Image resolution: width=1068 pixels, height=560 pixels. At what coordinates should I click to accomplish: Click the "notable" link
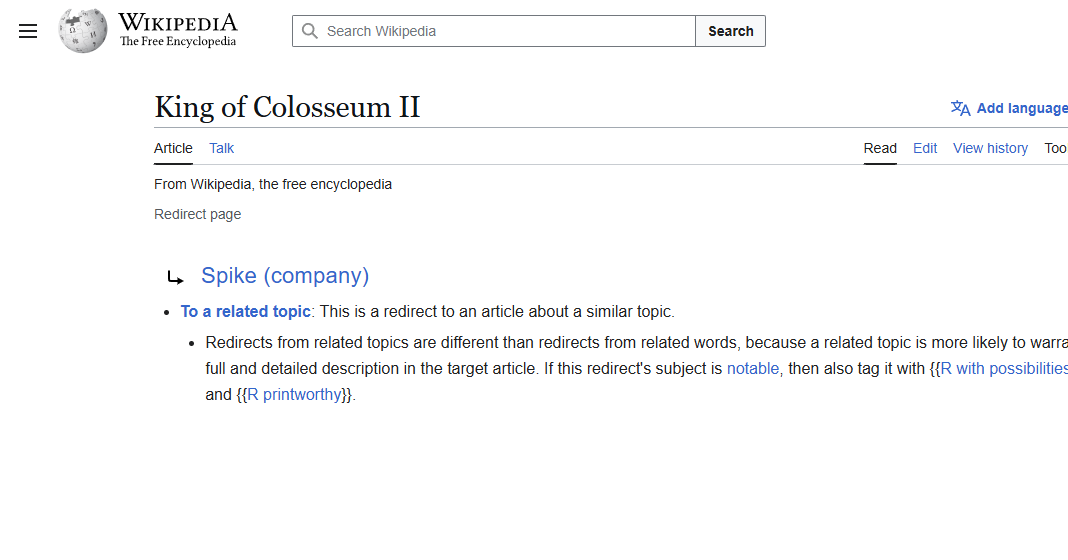[x=753, y=368]
